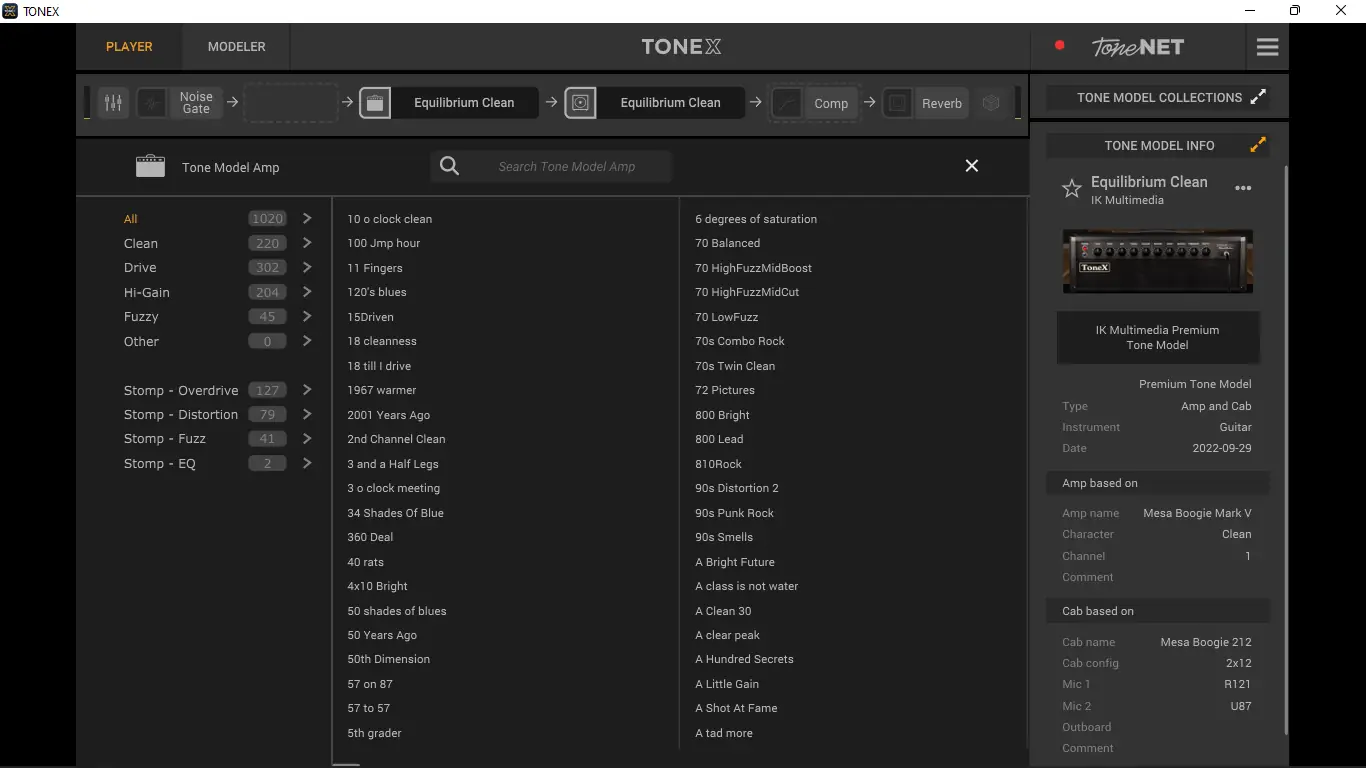
Task: Select the Hi-Gain category label
Action: tap(147, 292)
